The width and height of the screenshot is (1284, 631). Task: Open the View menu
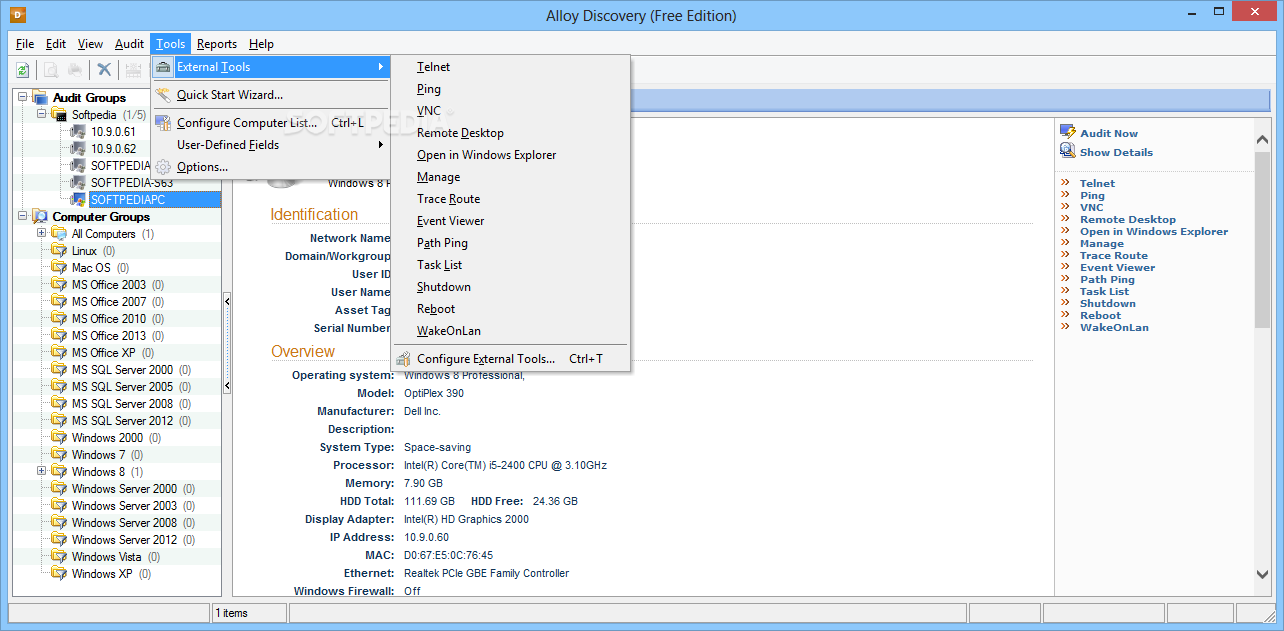[90, 44]
